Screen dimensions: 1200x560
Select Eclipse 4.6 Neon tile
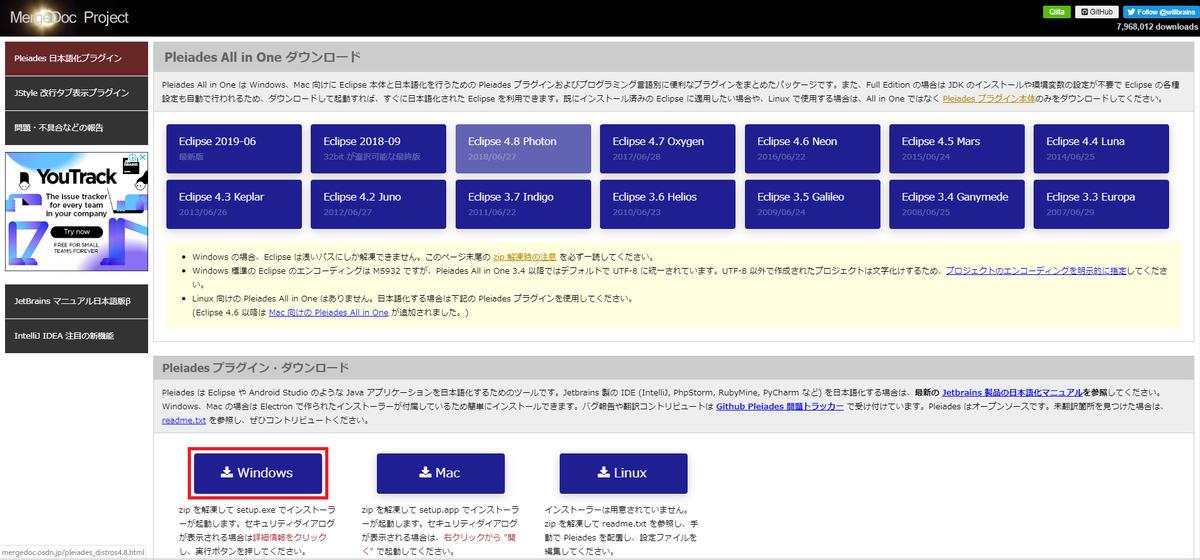[812, 149]
